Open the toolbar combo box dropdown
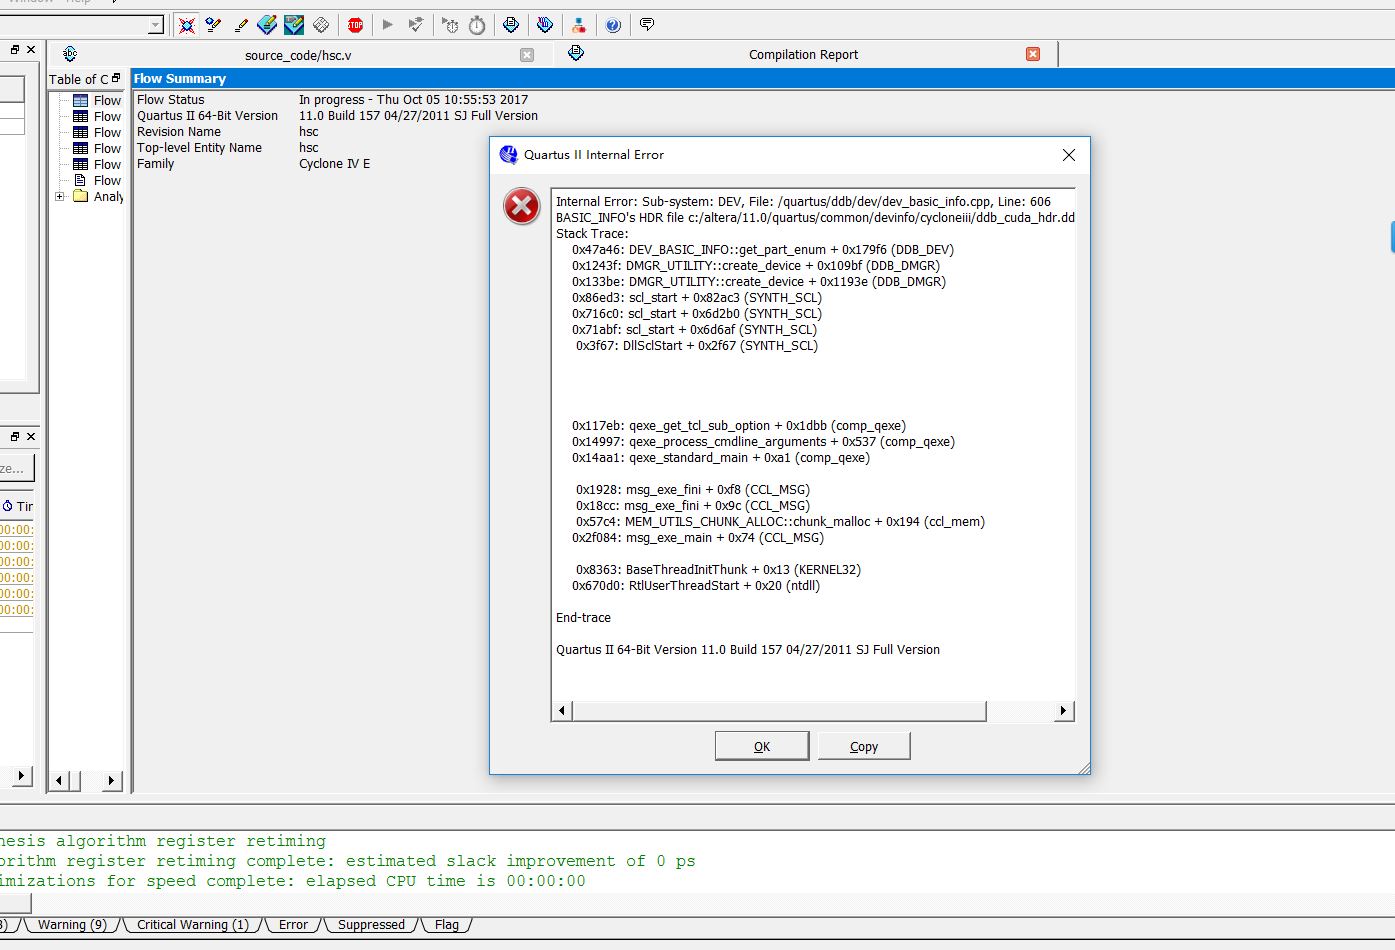The height and width of the screenshot is (950, 1395). 155,26
